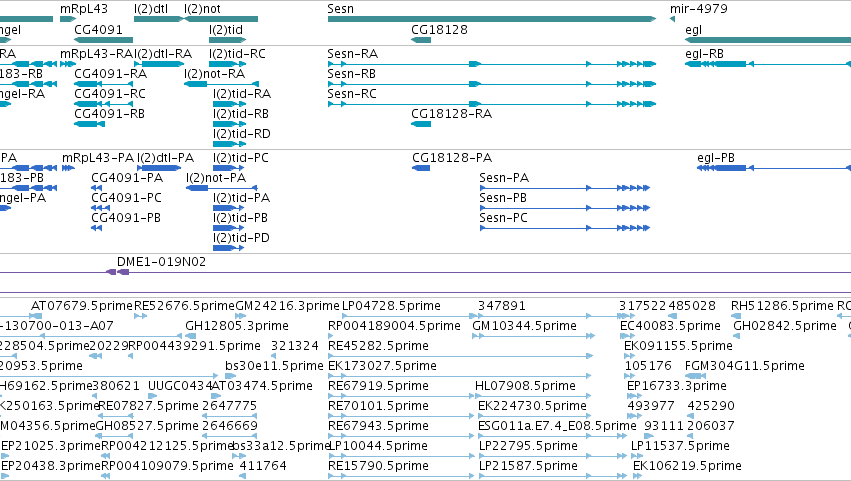This screenshot has height=481, width=851.
Task: Select the CG4091 gene bar
Action: pyautogui.click(x=104, y=40)
